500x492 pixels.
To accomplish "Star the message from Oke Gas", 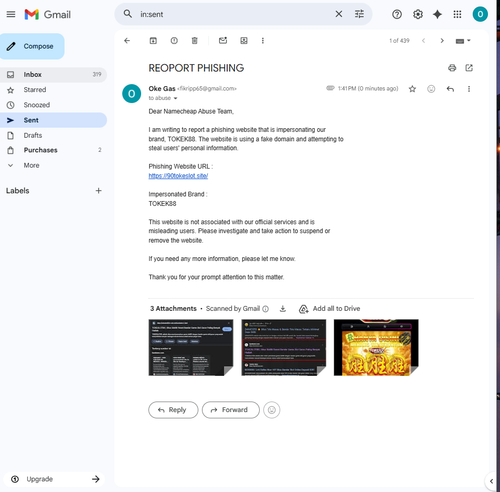I will 412,89.
